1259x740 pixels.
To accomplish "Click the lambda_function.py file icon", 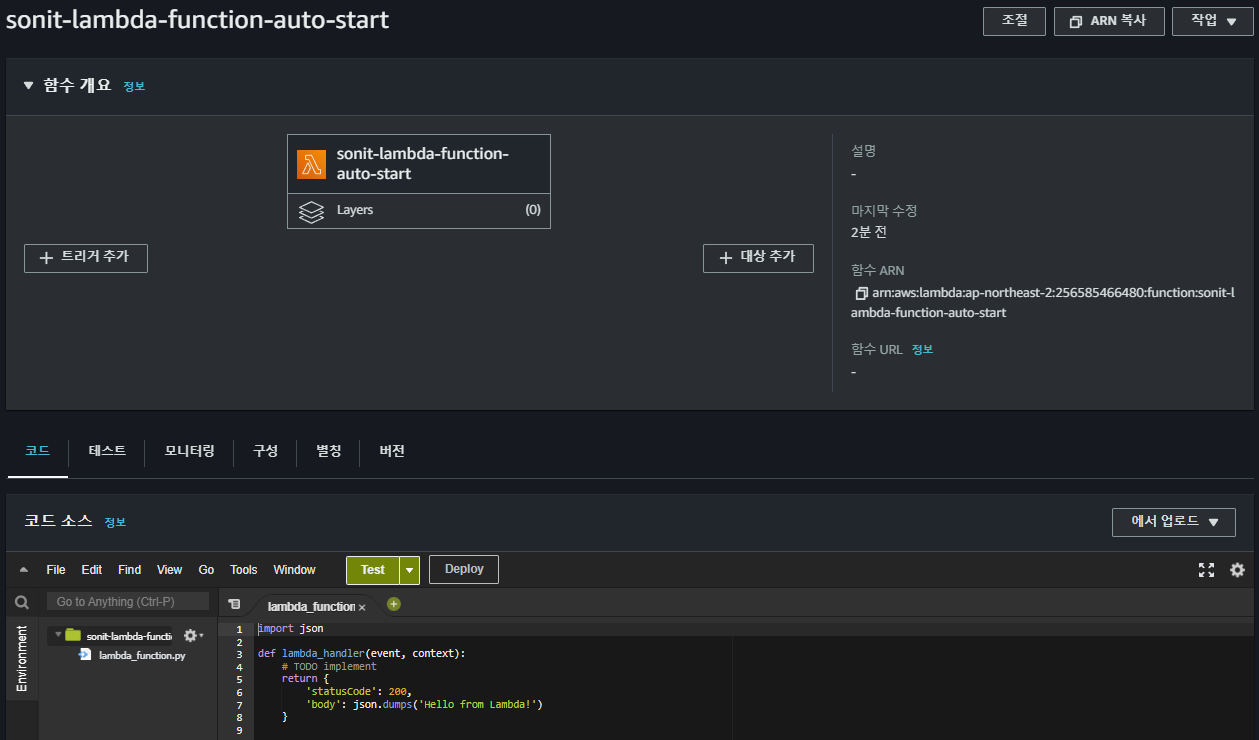I will (85, 655).
